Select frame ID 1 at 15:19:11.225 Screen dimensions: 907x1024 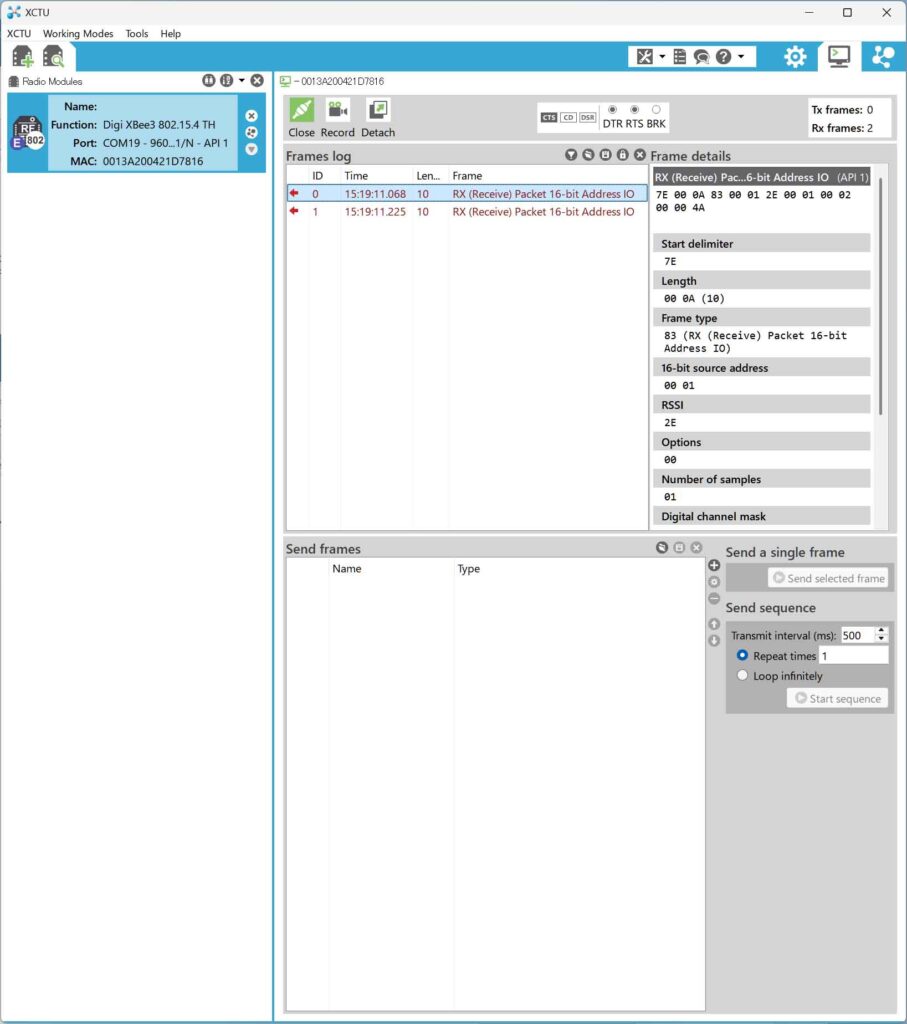pos(467,212)
